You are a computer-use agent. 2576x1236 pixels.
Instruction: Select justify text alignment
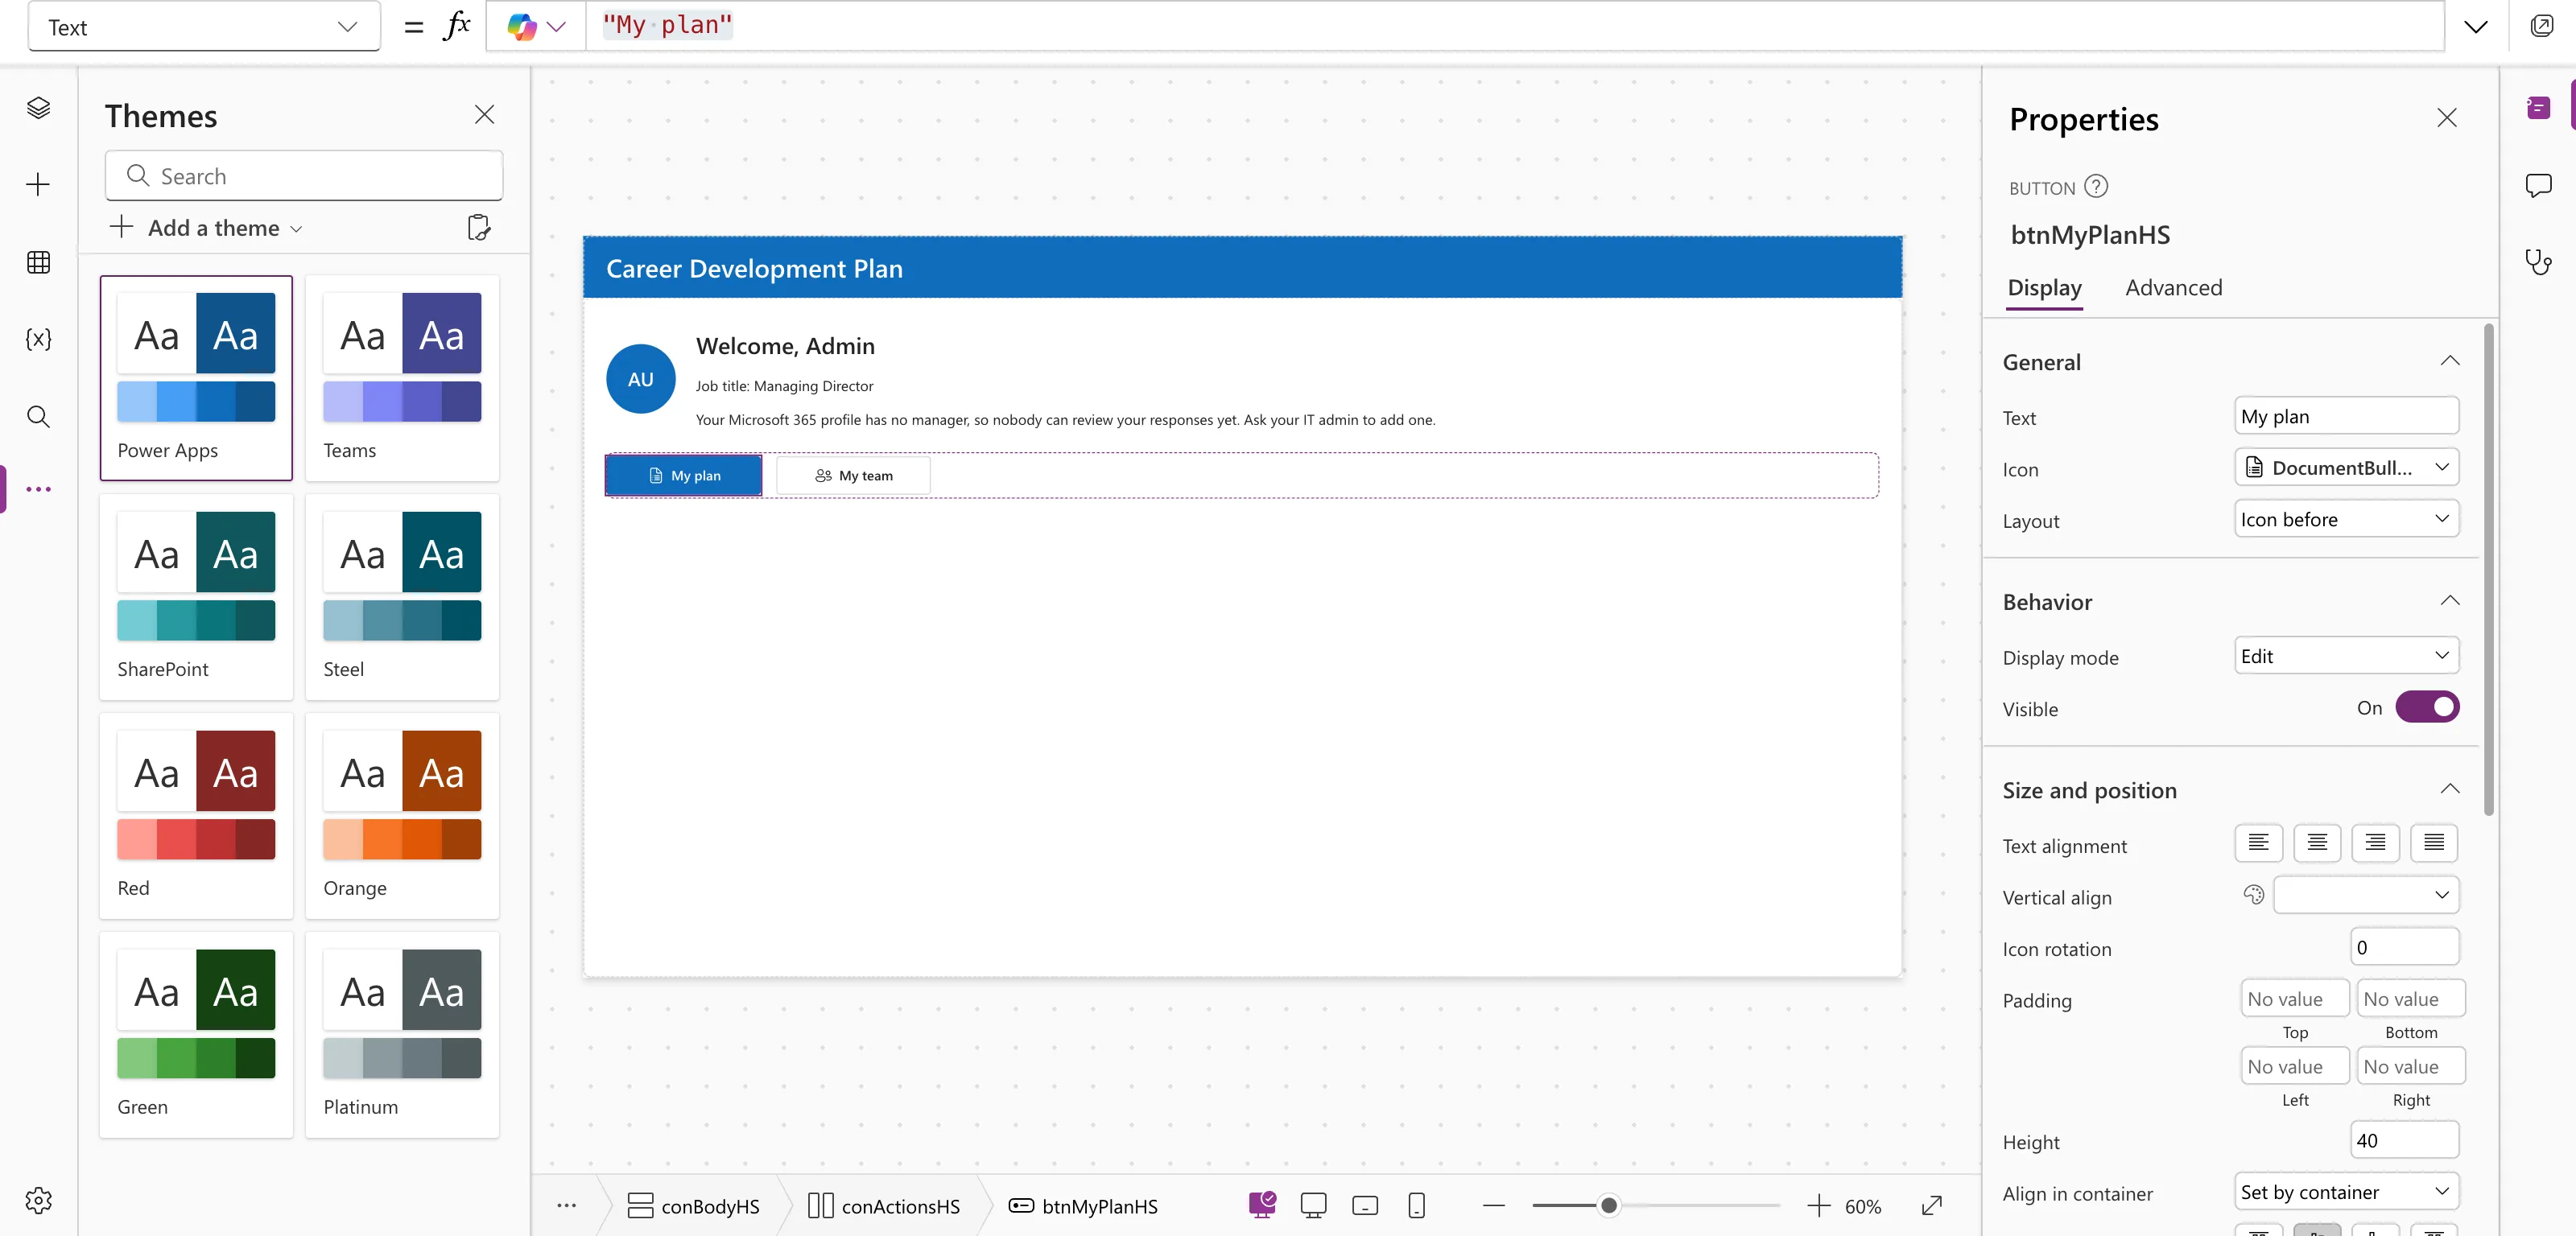point(2433,843)
